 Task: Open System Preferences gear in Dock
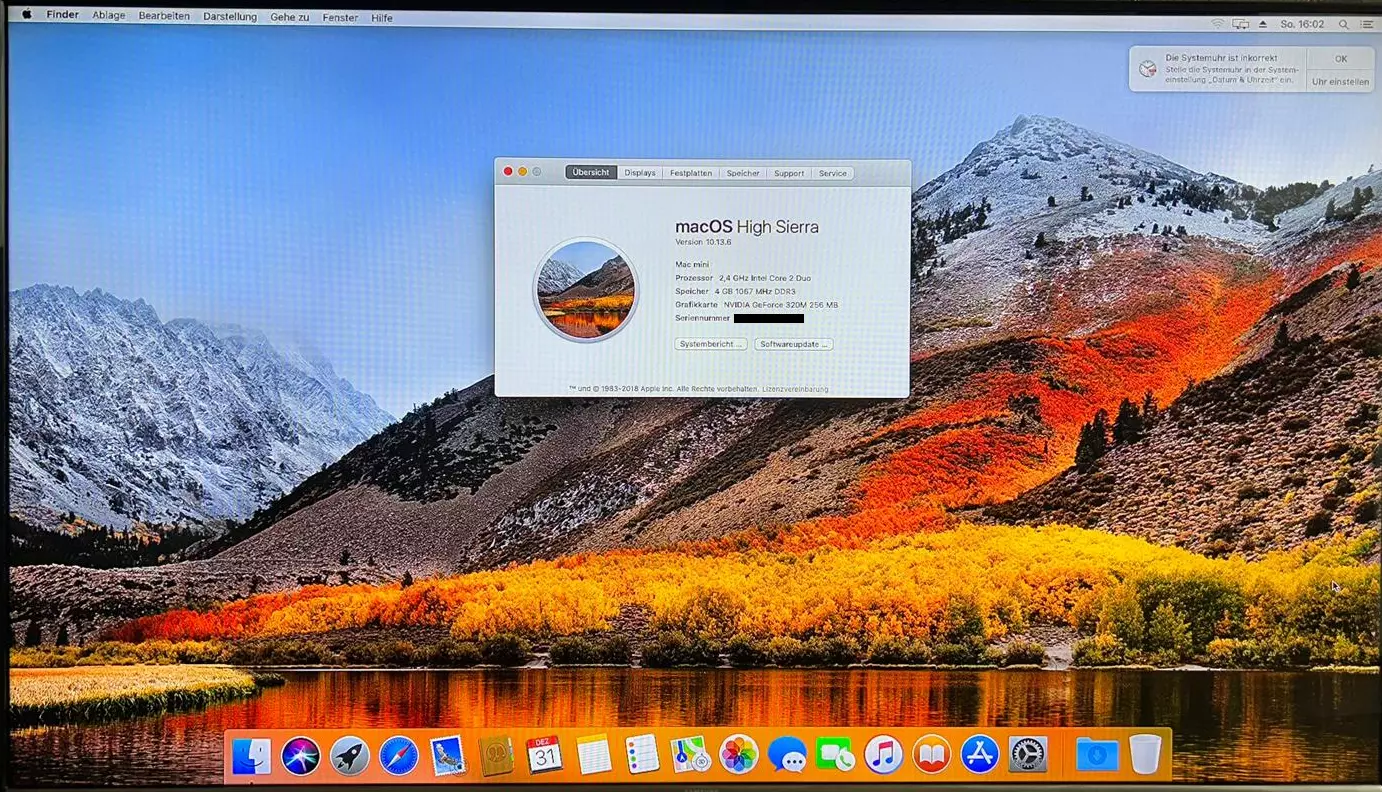pos(1028,755)
